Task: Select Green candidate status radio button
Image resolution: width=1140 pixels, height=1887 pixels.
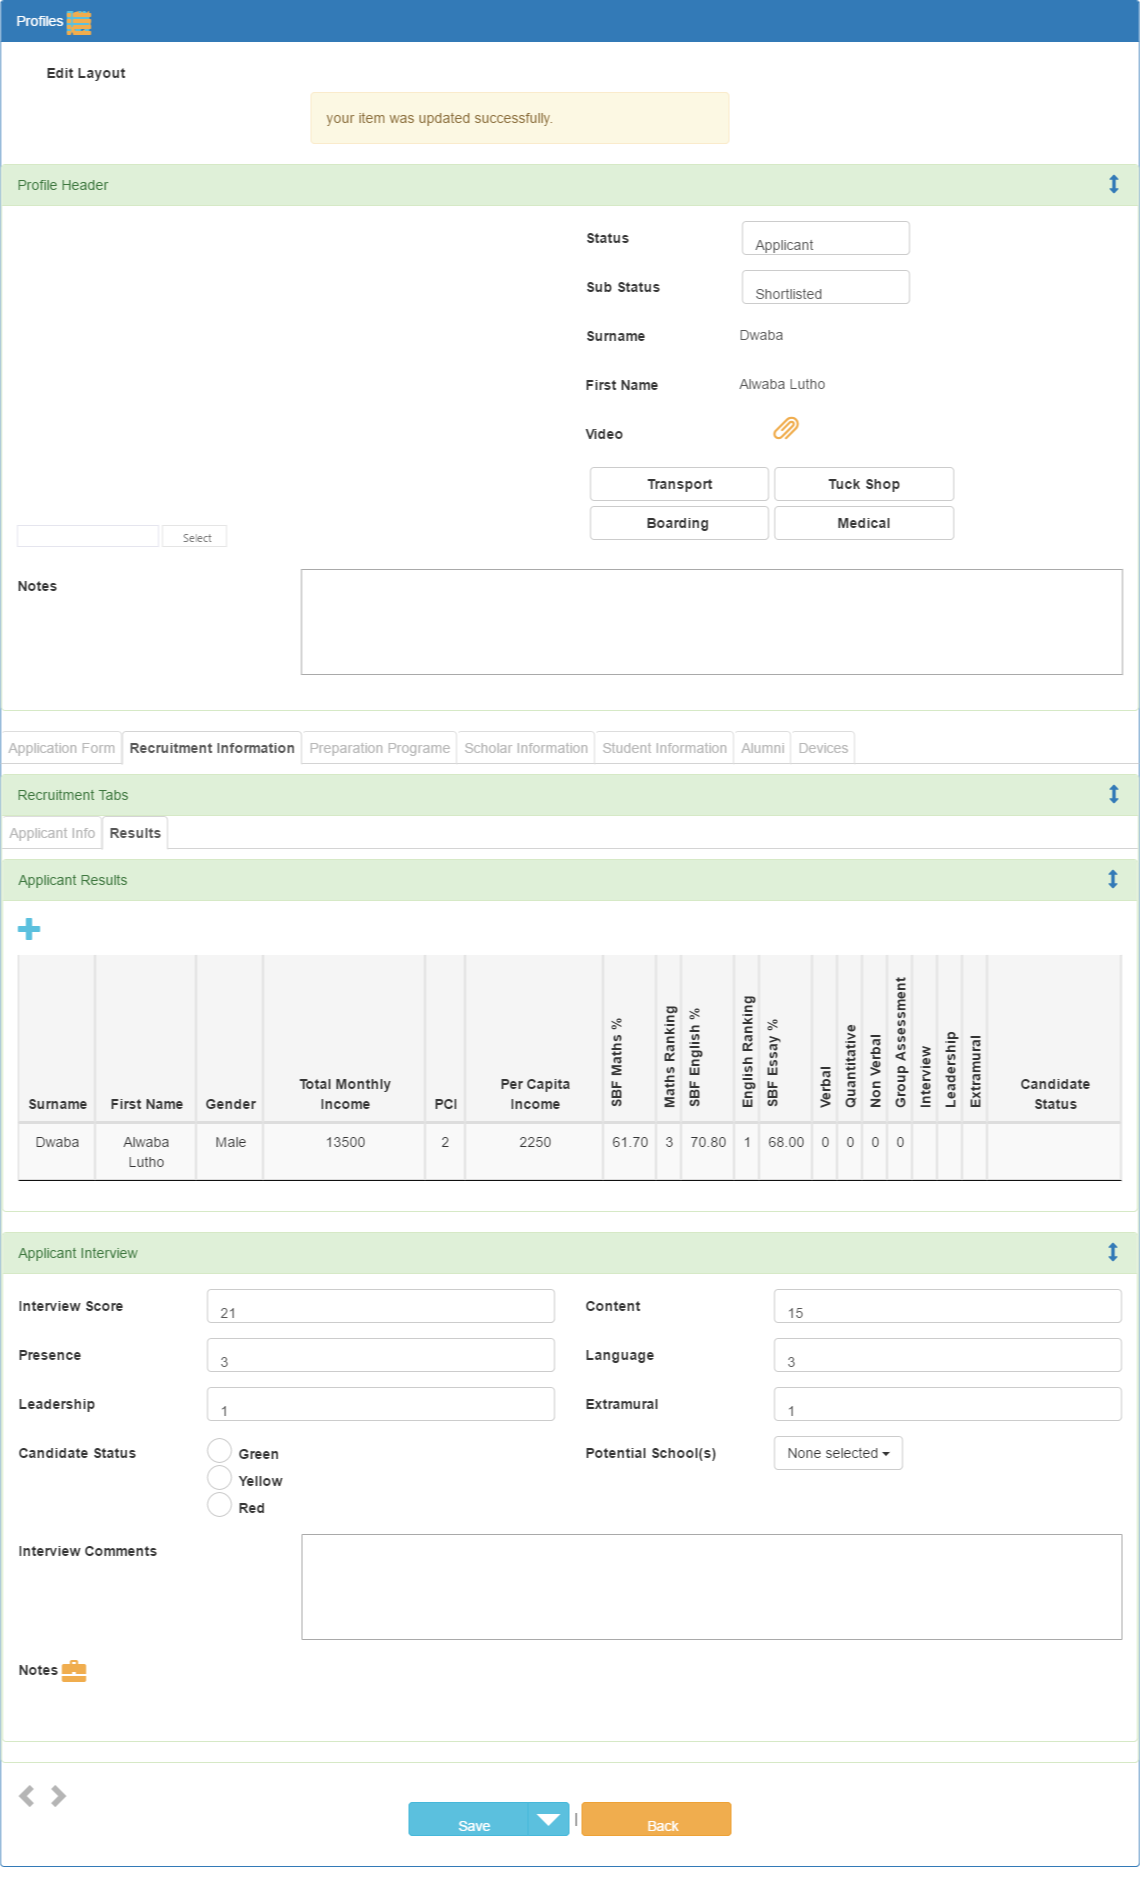Action: click(x=220, y=1451)
